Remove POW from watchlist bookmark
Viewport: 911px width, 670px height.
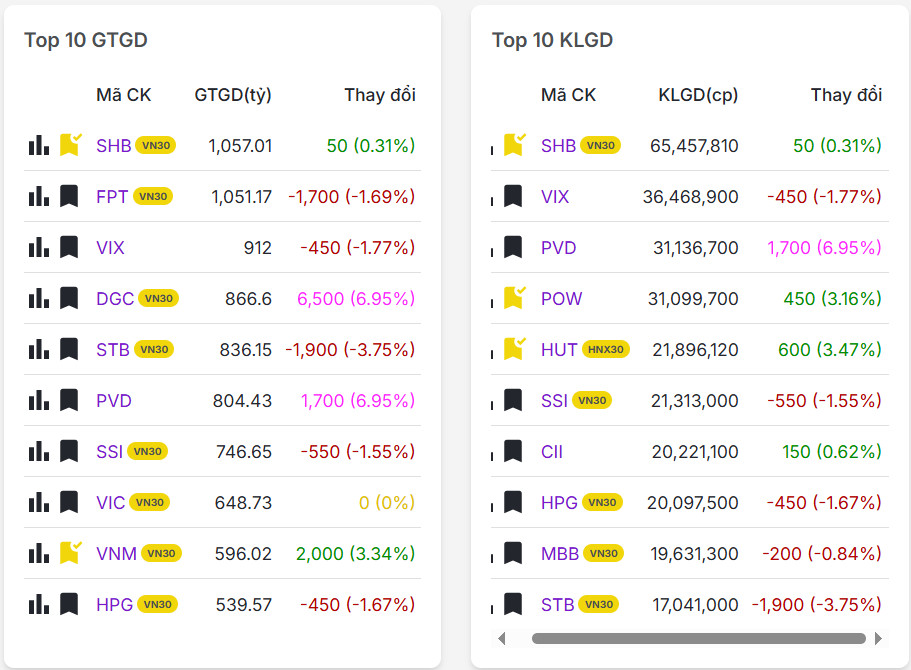click(514, 298)
